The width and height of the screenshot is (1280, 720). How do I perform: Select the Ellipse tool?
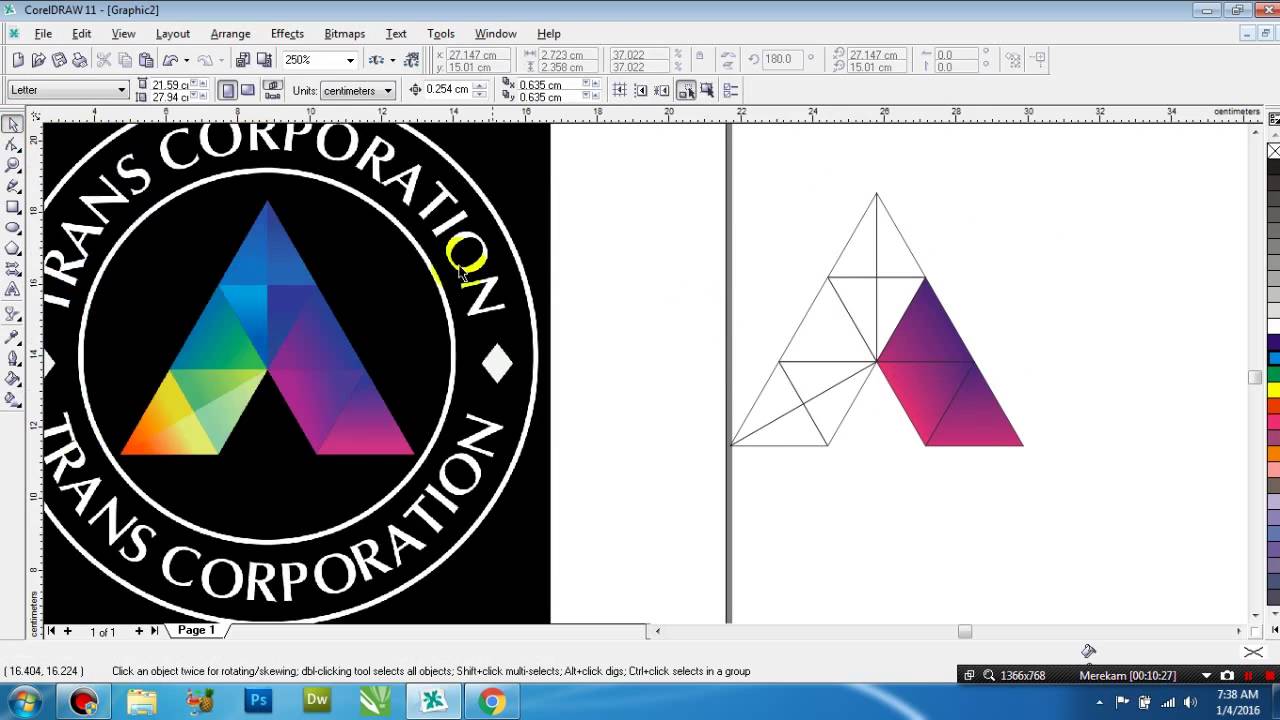(13, 228)
